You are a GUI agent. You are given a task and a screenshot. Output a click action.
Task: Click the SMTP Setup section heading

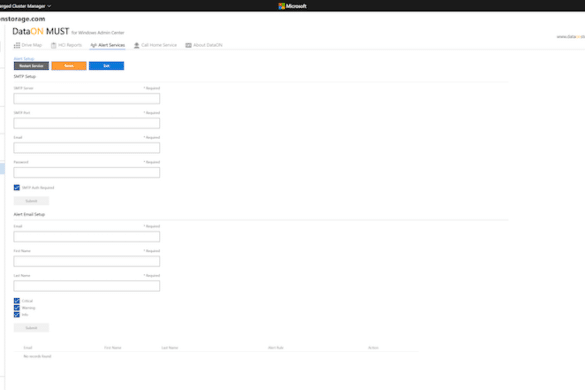25,77
